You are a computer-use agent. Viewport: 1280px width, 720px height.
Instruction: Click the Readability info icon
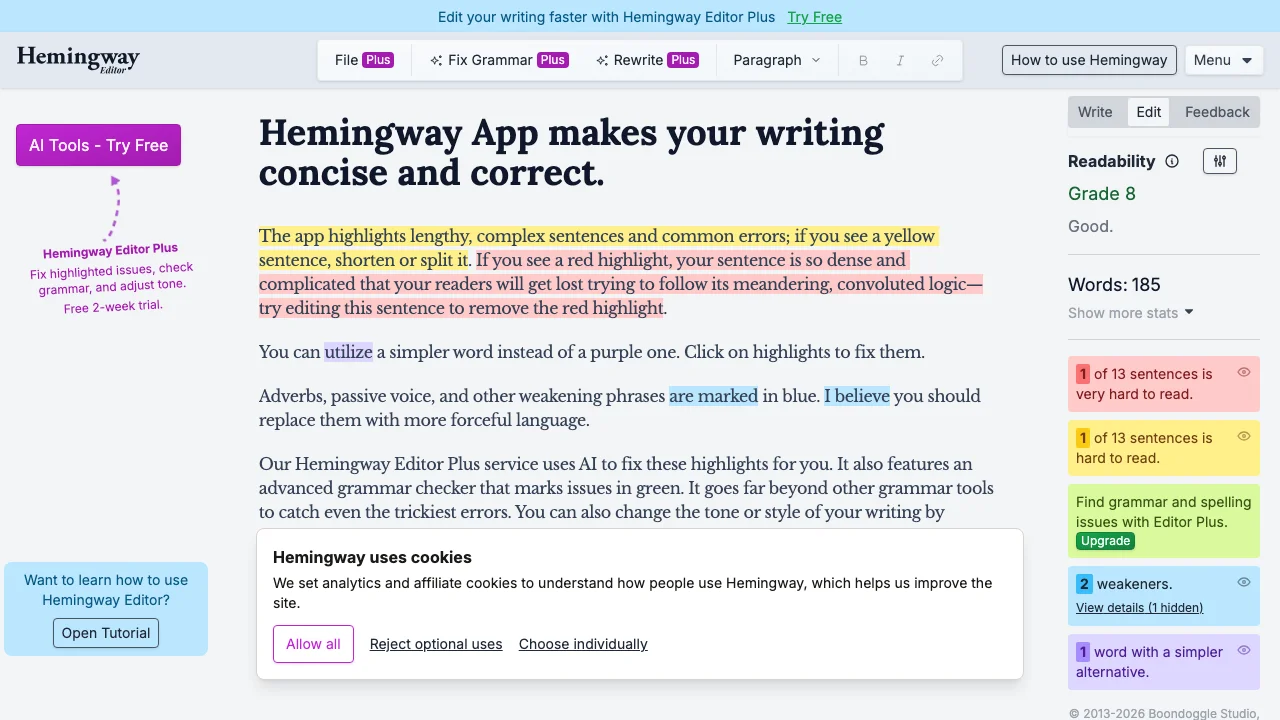pyautogui.click(x=1172, y=161)
